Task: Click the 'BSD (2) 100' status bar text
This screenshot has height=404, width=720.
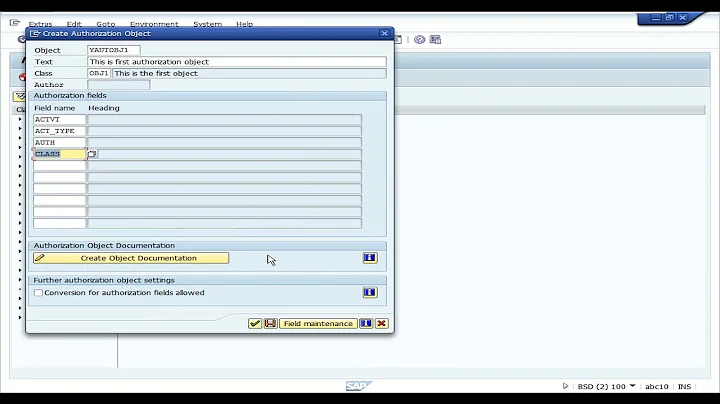Action: pyautogui.click(x=602, y=387)
